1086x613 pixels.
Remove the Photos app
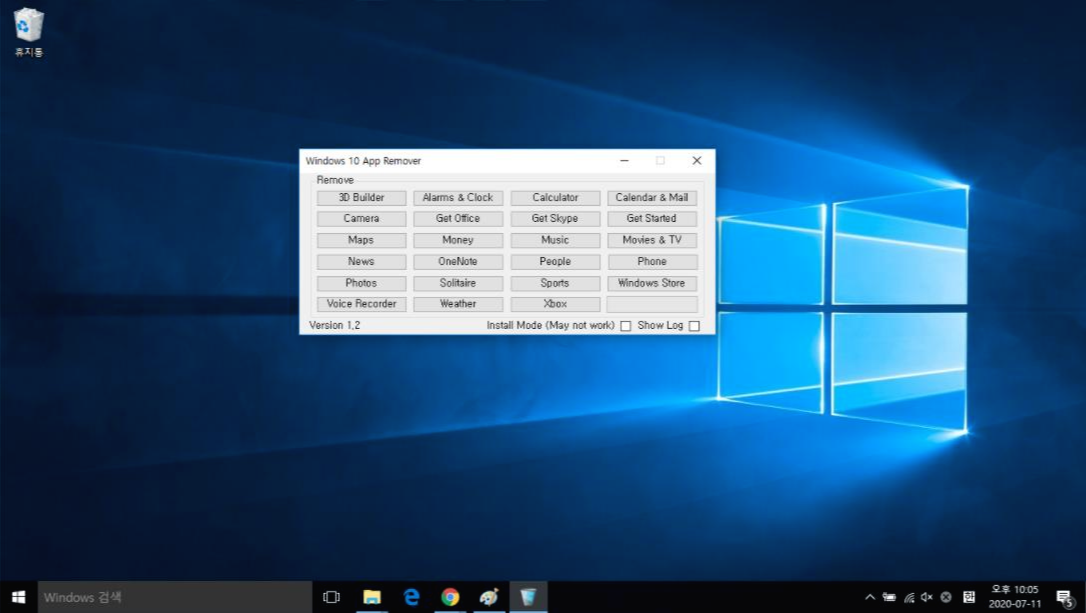tap(362, 283)
